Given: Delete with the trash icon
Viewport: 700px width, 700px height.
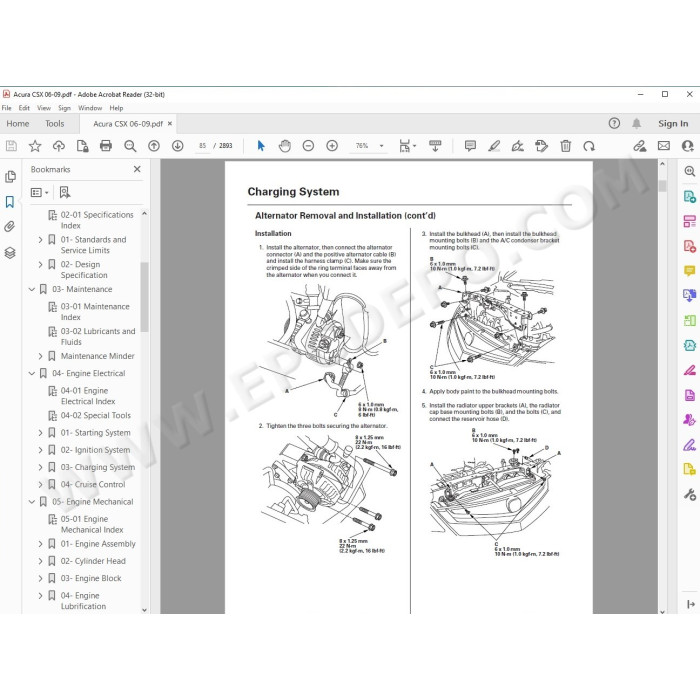Looking at the screenshot, I should click(566, 146).
